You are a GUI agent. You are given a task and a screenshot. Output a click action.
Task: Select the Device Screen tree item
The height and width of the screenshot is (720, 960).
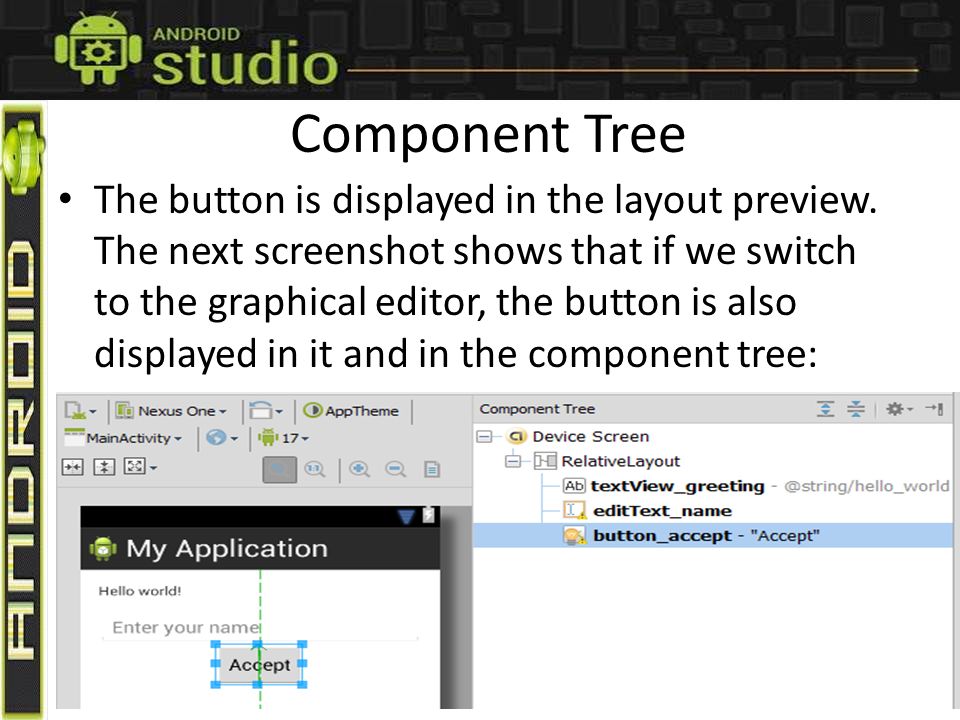point(591,437)
